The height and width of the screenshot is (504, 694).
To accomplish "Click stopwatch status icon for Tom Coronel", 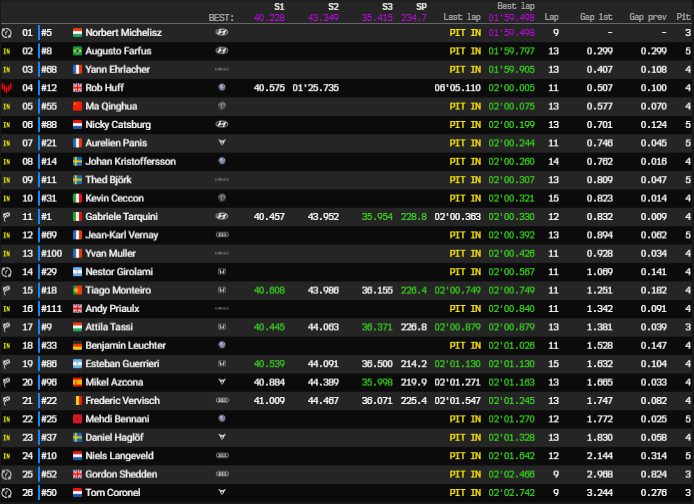I will 7,493.
